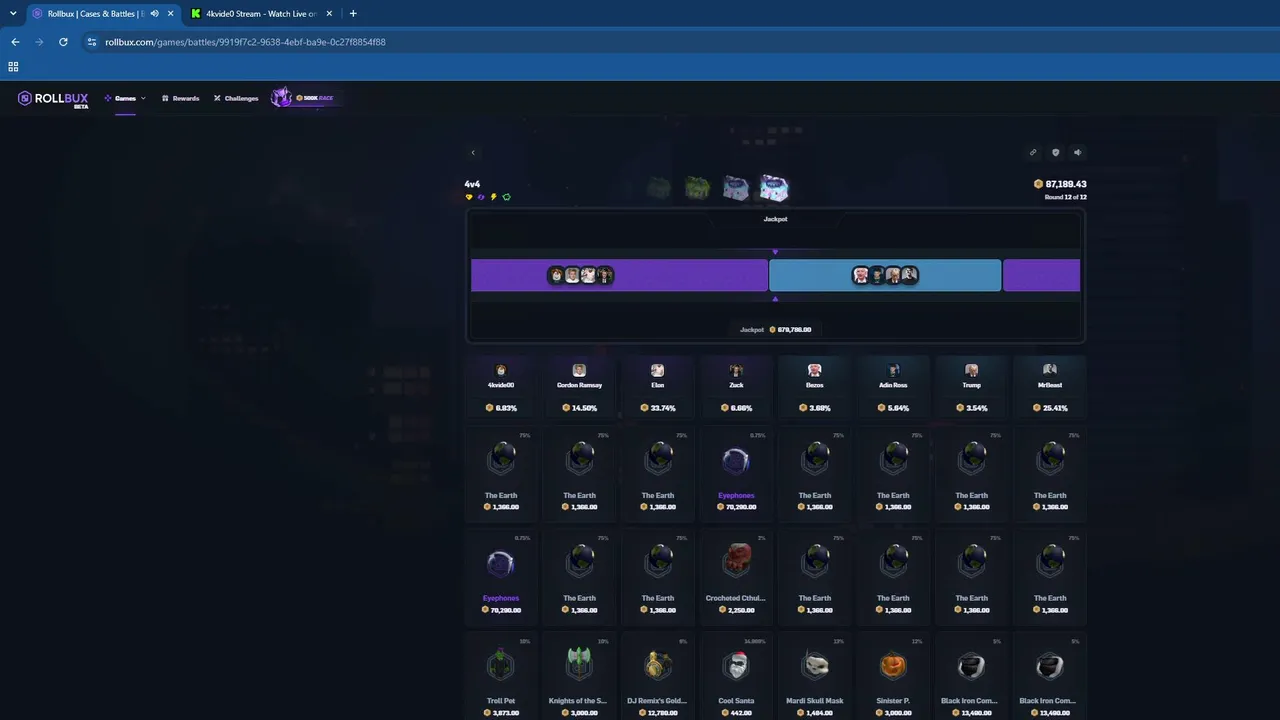Click the Cool Santa 442.00 price

[736, 712]
